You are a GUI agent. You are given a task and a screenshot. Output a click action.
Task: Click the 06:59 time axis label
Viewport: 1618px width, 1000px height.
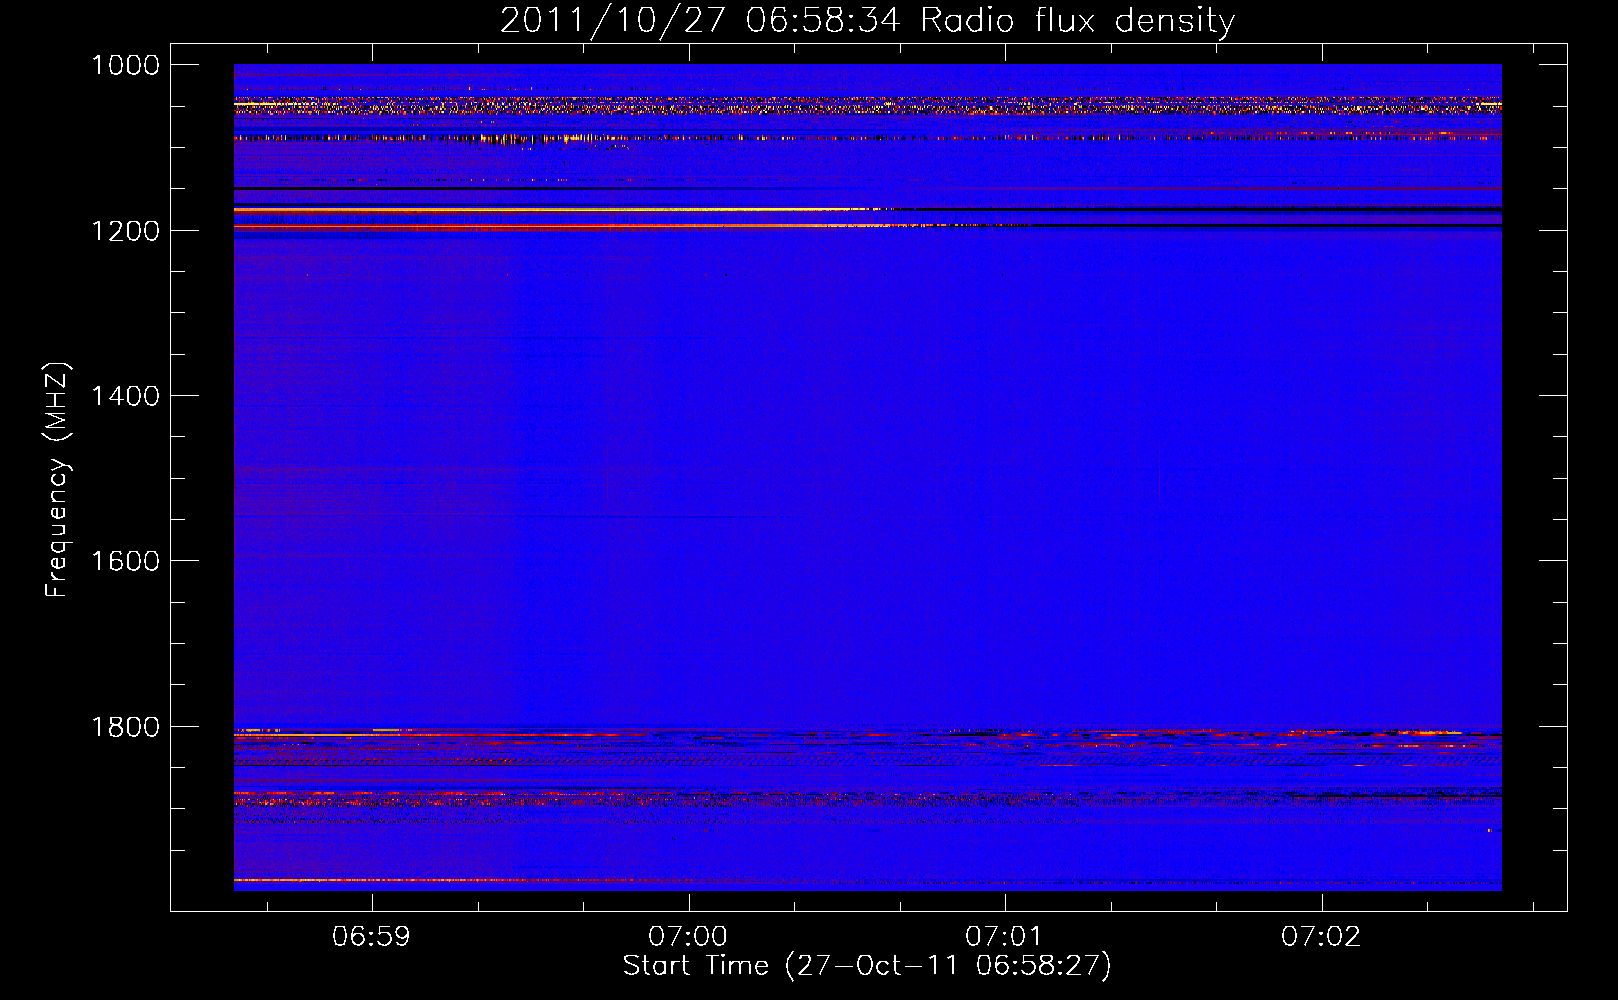click(372, 937)
